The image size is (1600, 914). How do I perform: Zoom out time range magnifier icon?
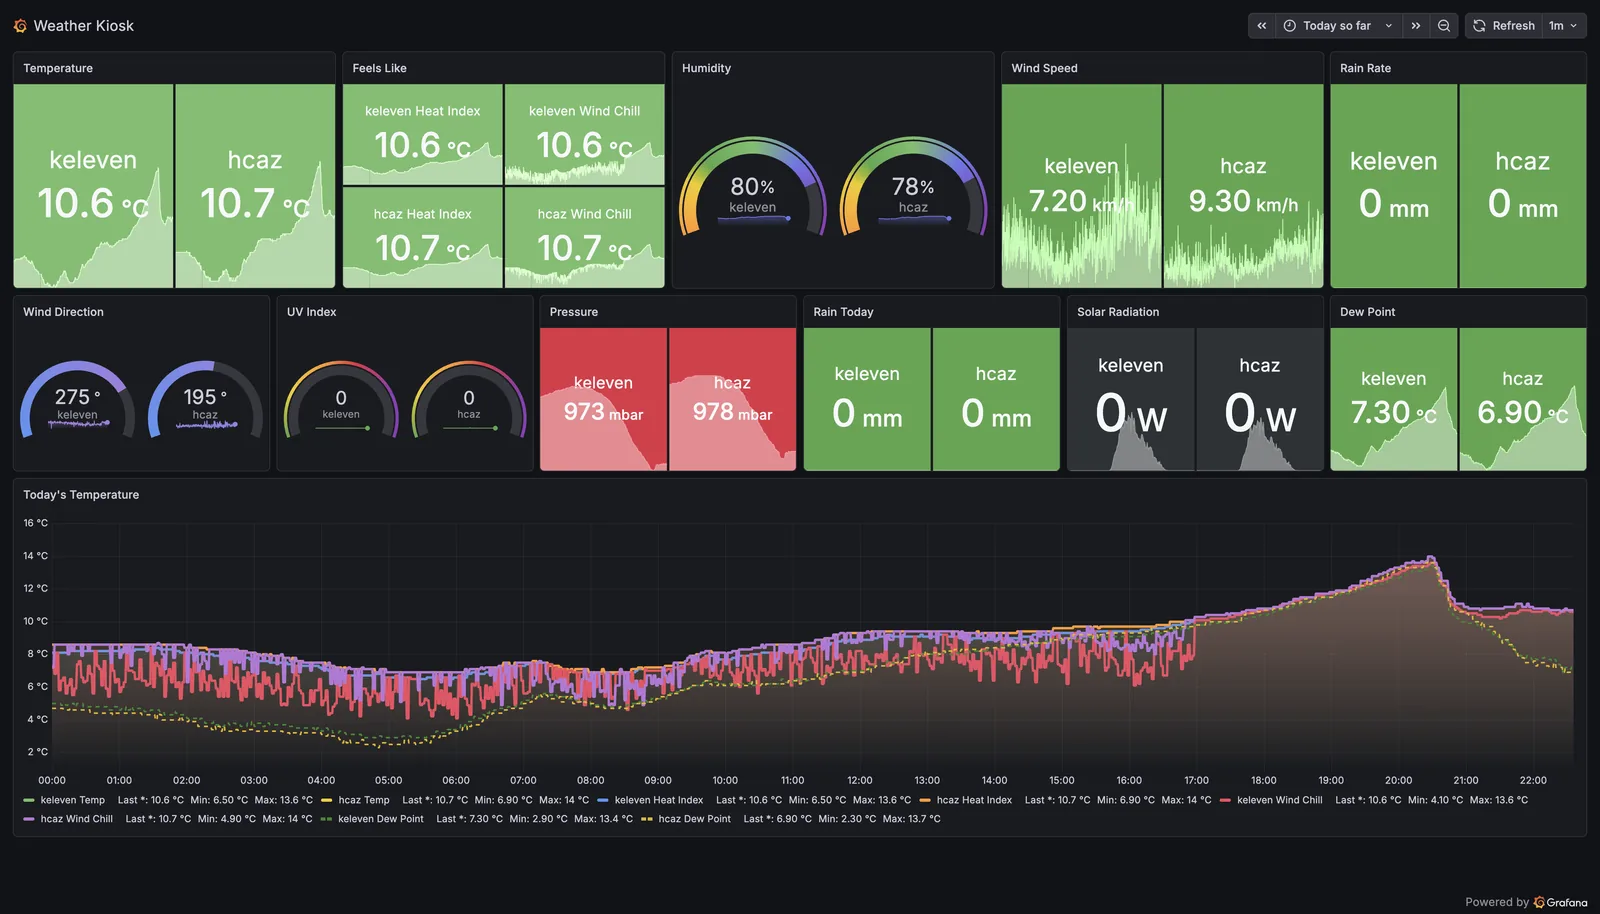[1444, 26]
